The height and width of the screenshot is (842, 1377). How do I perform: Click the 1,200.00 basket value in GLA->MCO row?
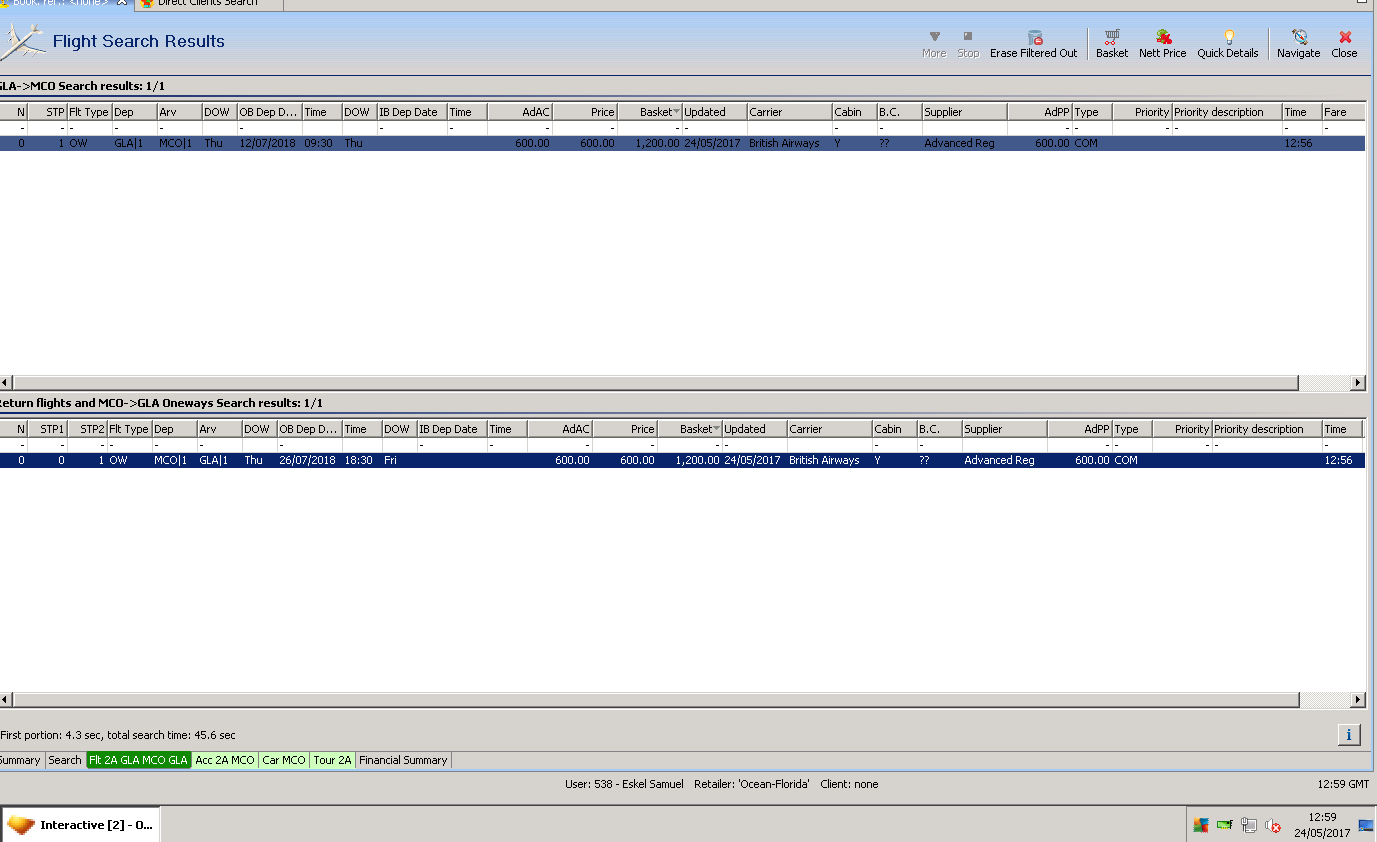point(650,143)
